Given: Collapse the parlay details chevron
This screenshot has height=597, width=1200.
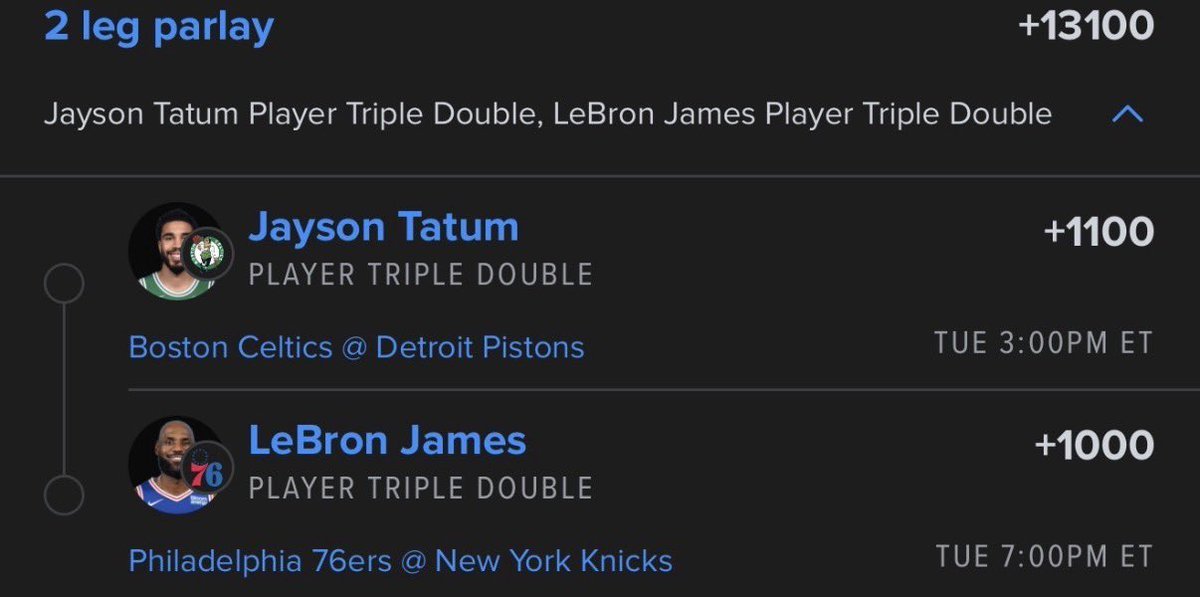Looking at the screenshot, I should [1127, 115].
